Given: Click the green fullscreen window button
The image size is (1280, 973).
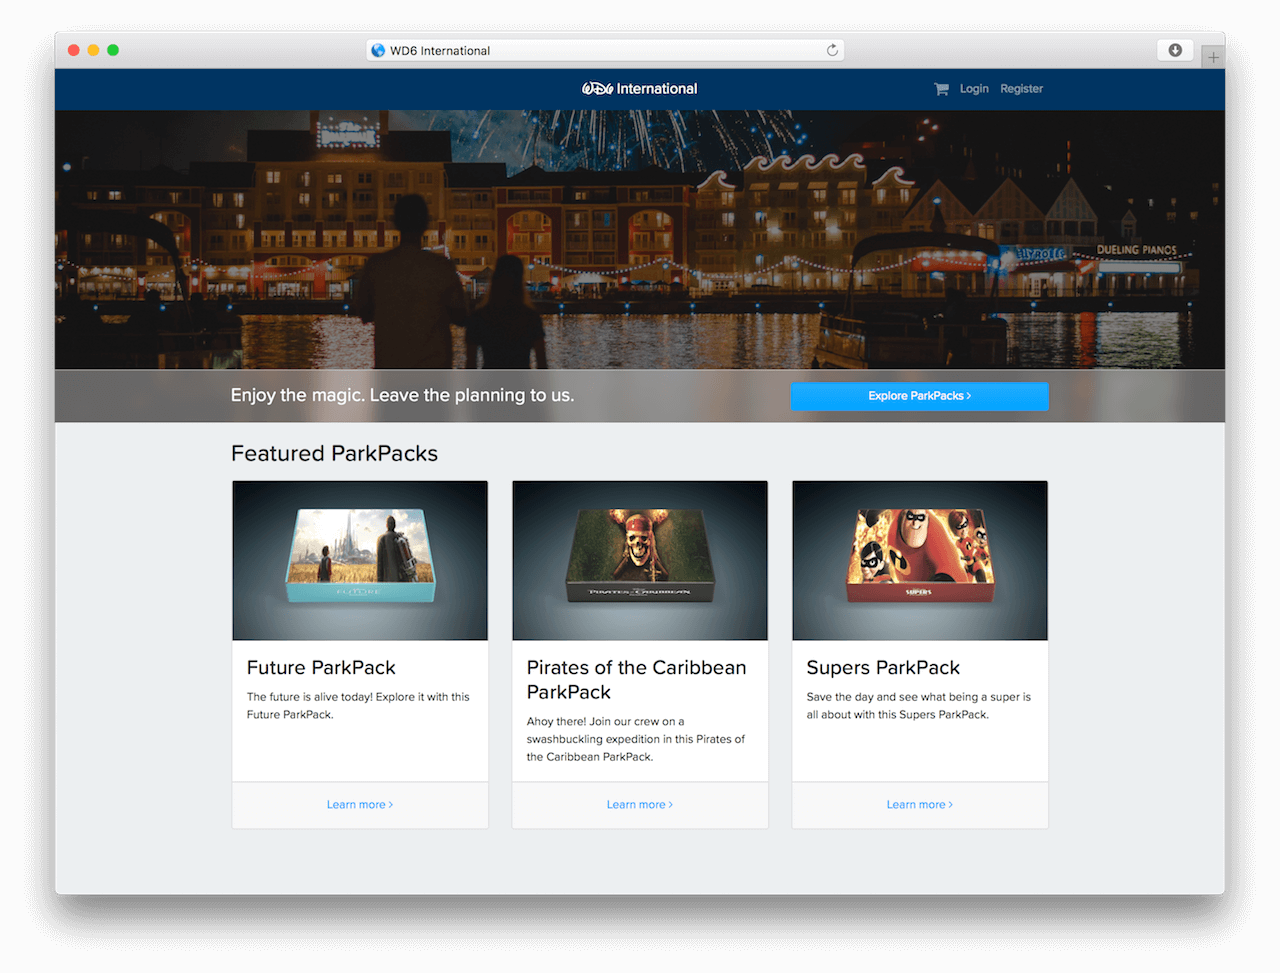Looking at the screenshot, I should 113,50.
